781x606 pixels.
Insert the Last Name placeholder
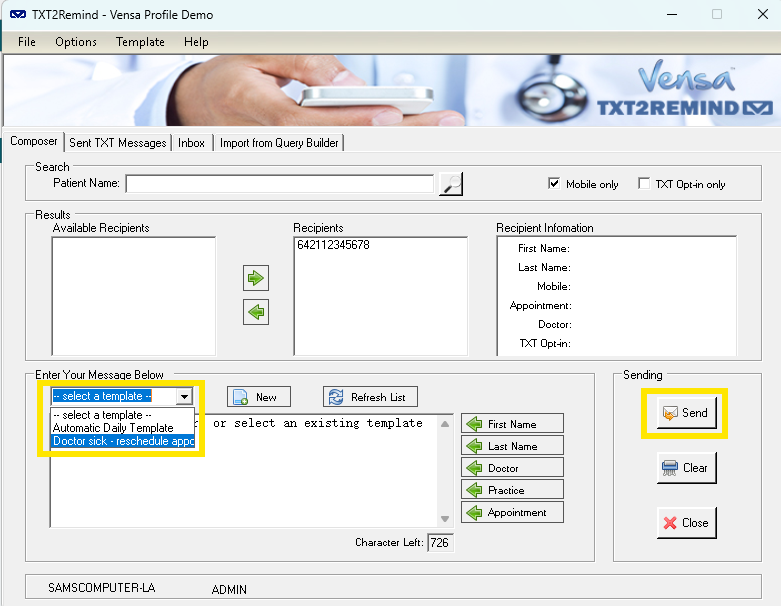513,446
